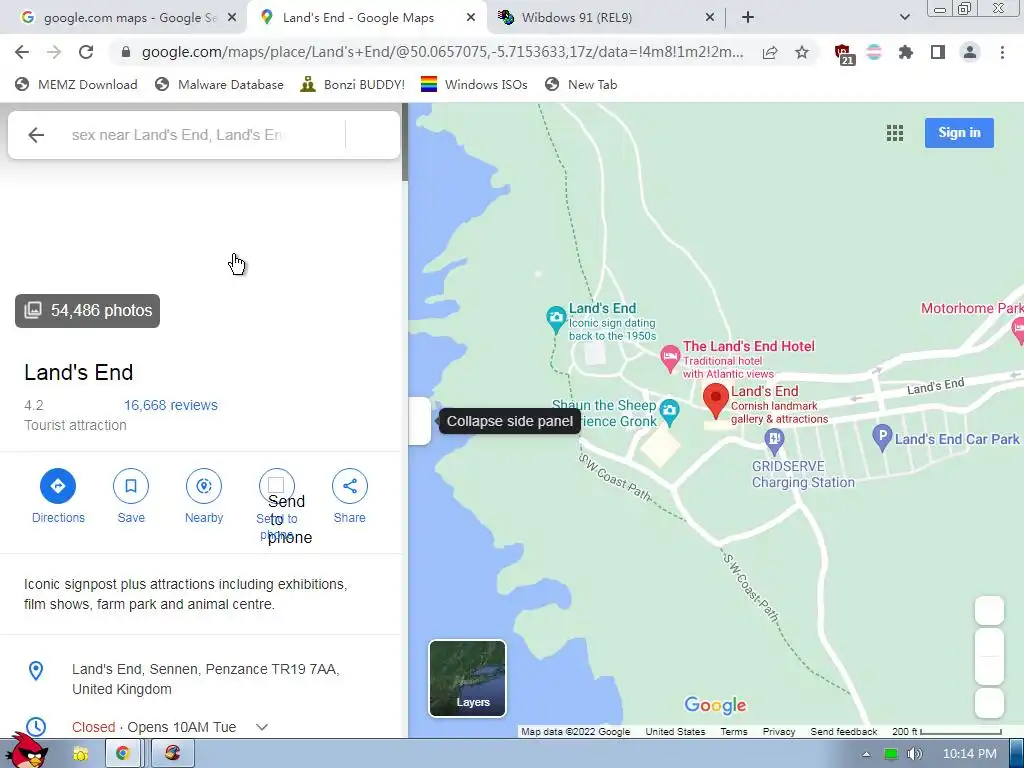Image resolution: width=1024 pixels, height=768 pixels.
Task: Close the Wibdows 91 tab
Action: coord(710,18)
